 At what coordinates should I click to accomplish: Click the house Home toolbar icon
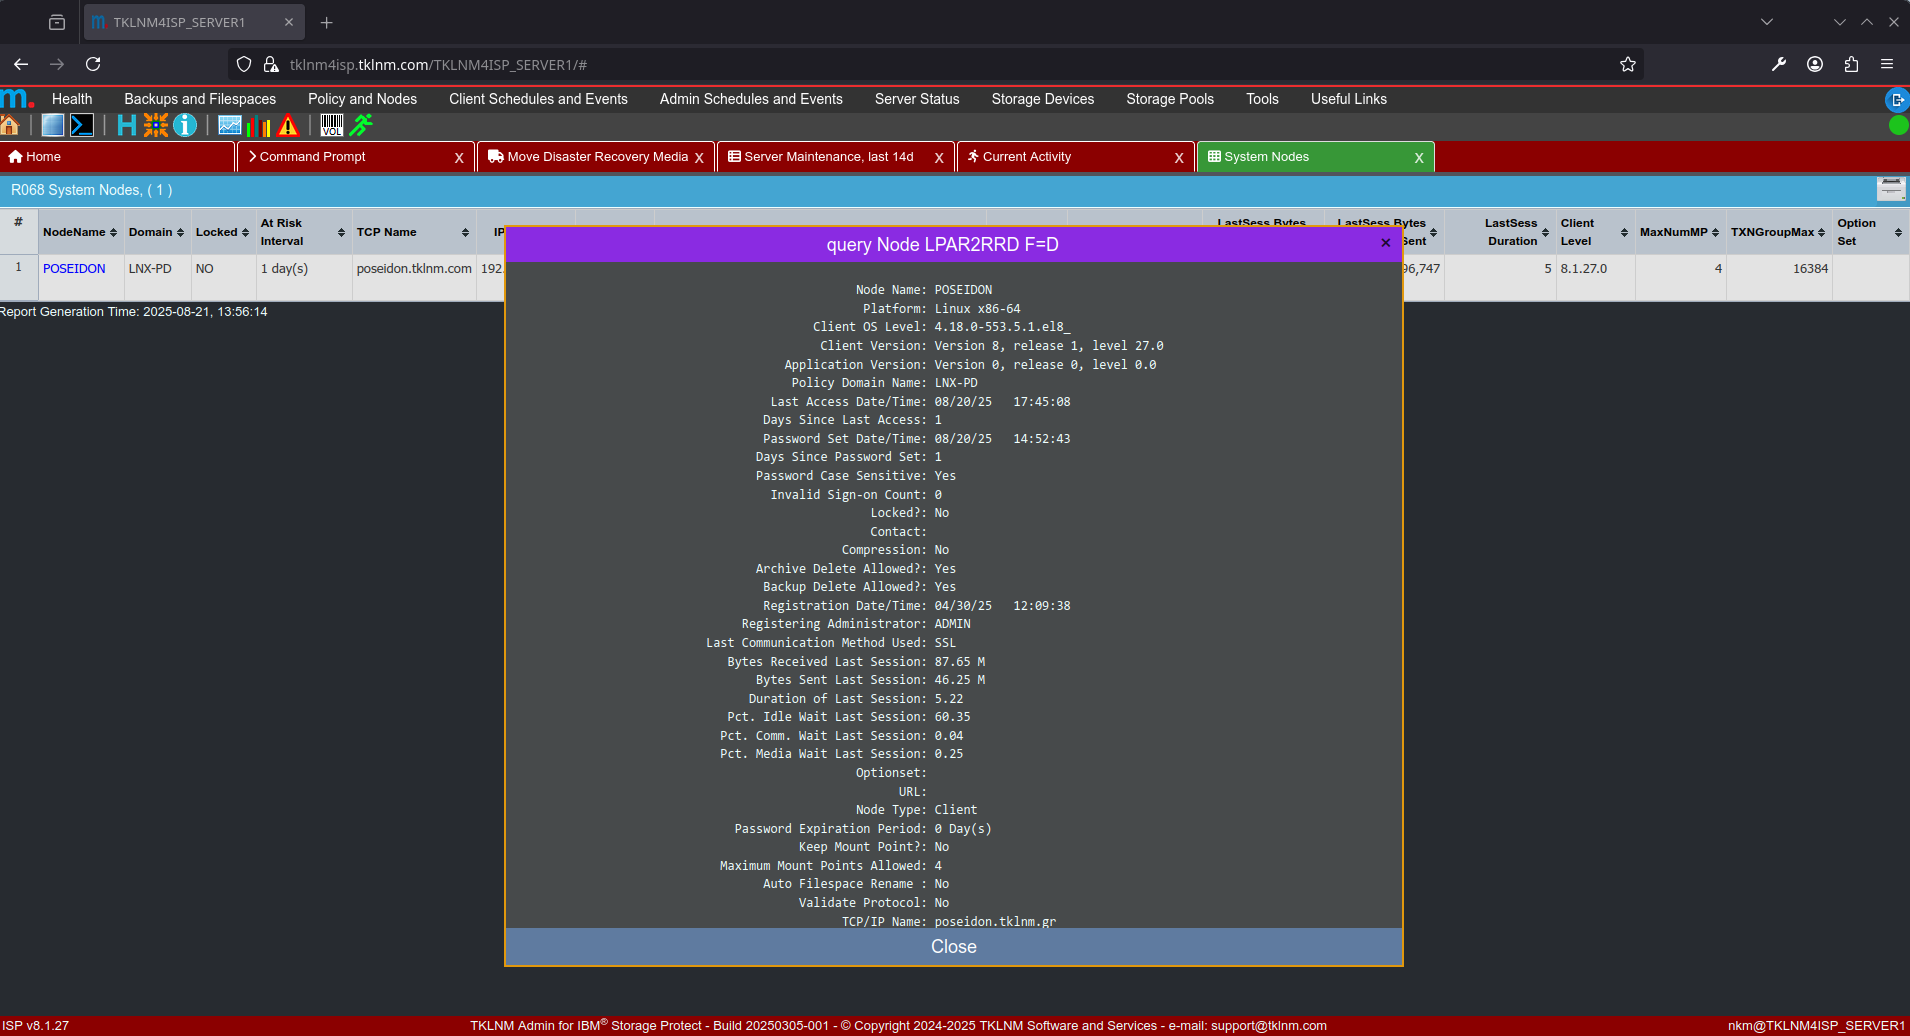tap(10, 125)
